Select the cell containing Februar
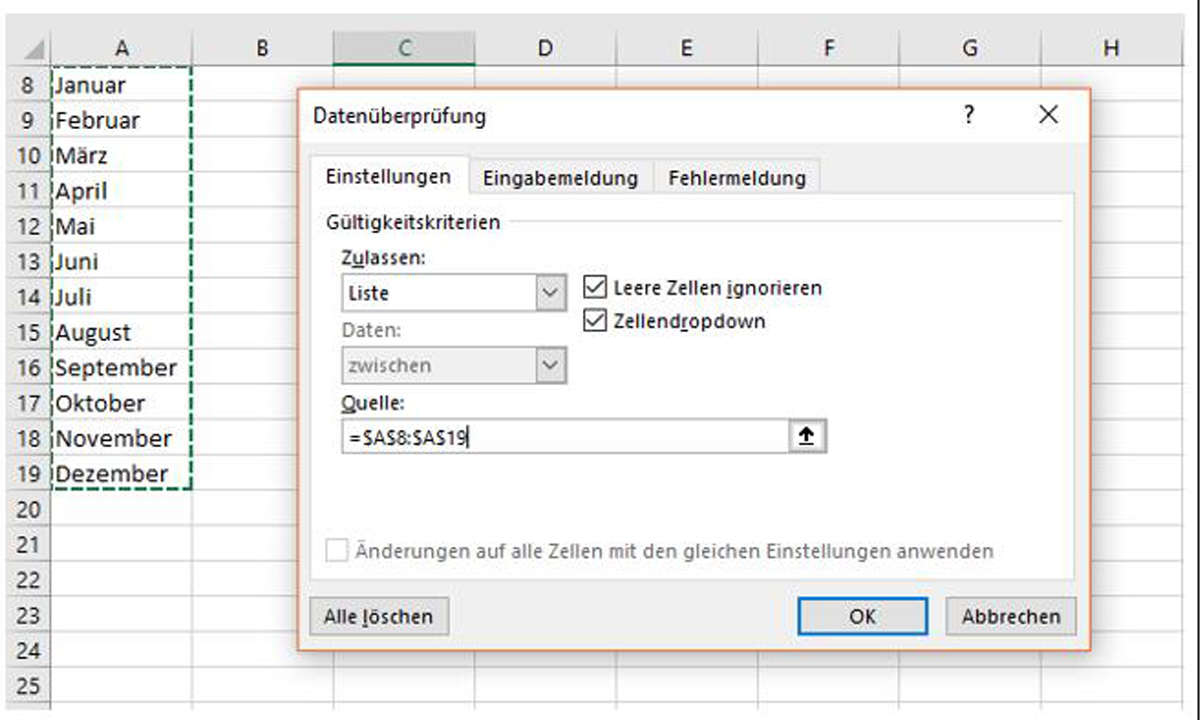Screen dimensions: 1200x720 coord(121,120)
